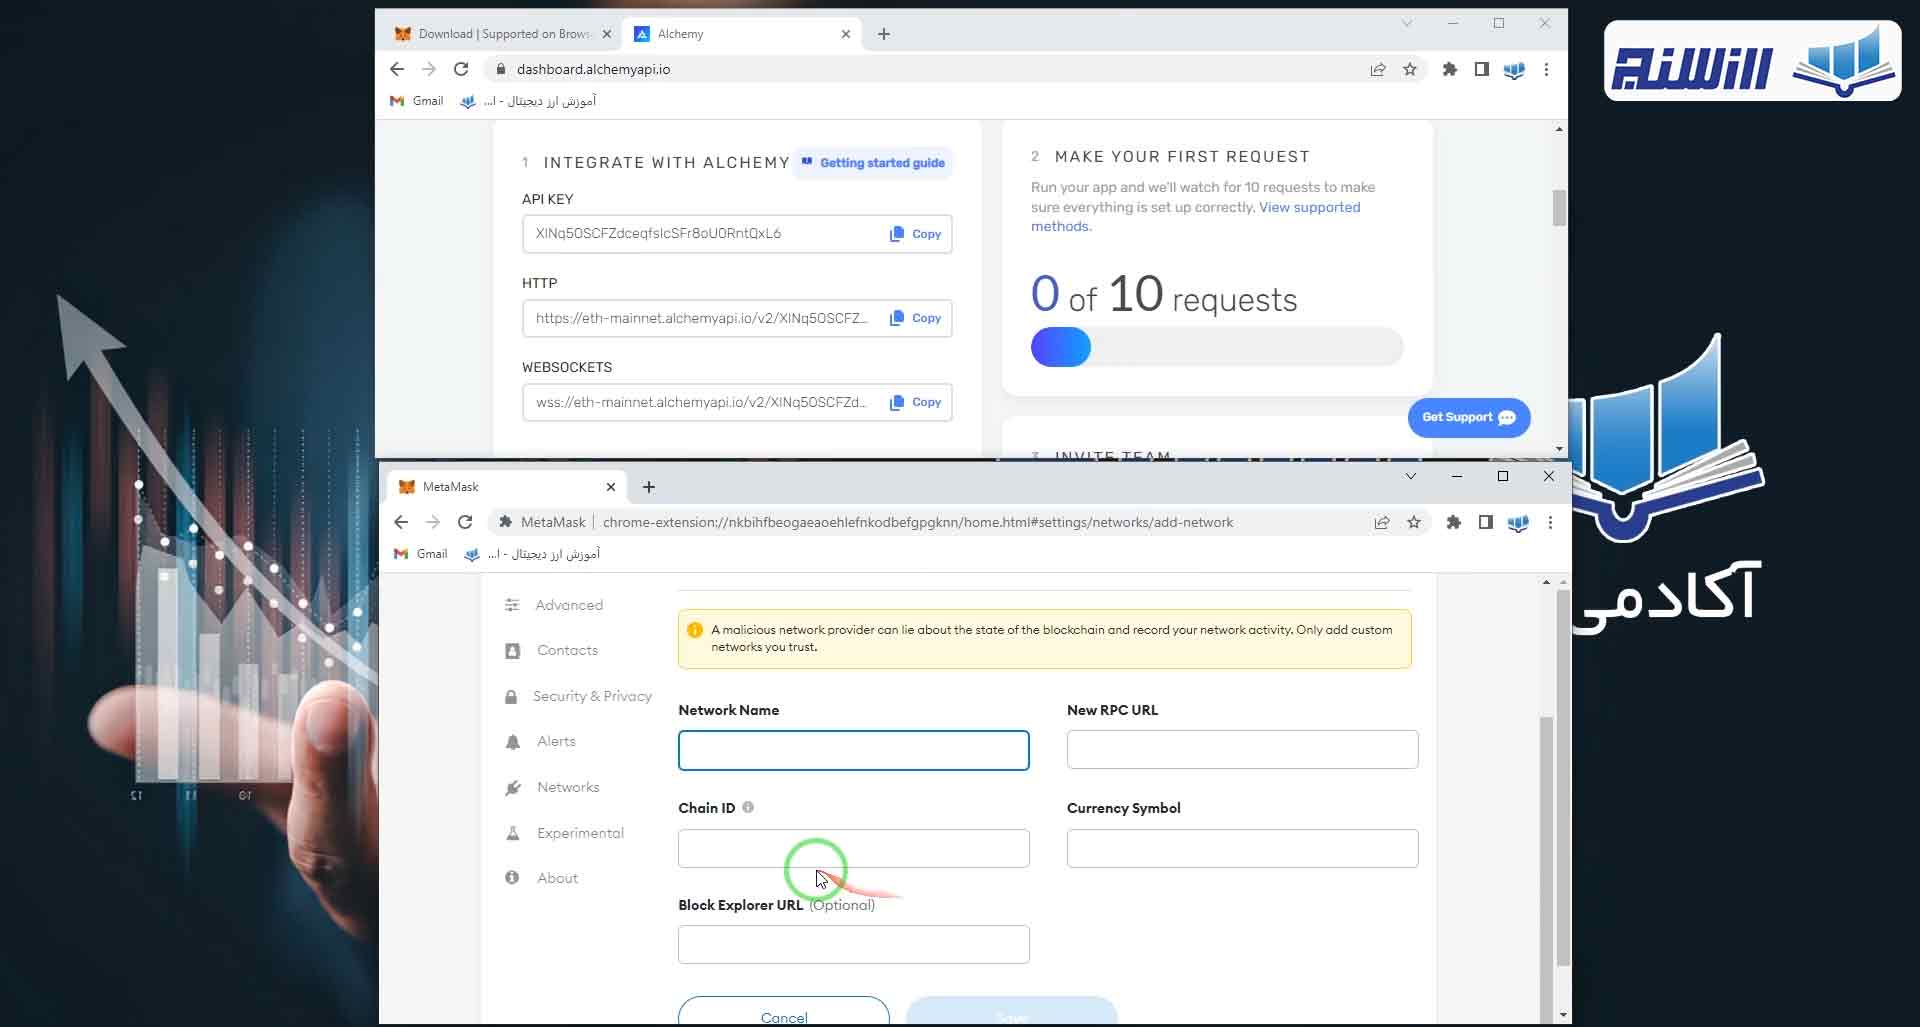Toggle the side panel in Alchemy window
The height and width of the screenshot is (1027, 1920).
point(1482,69)
